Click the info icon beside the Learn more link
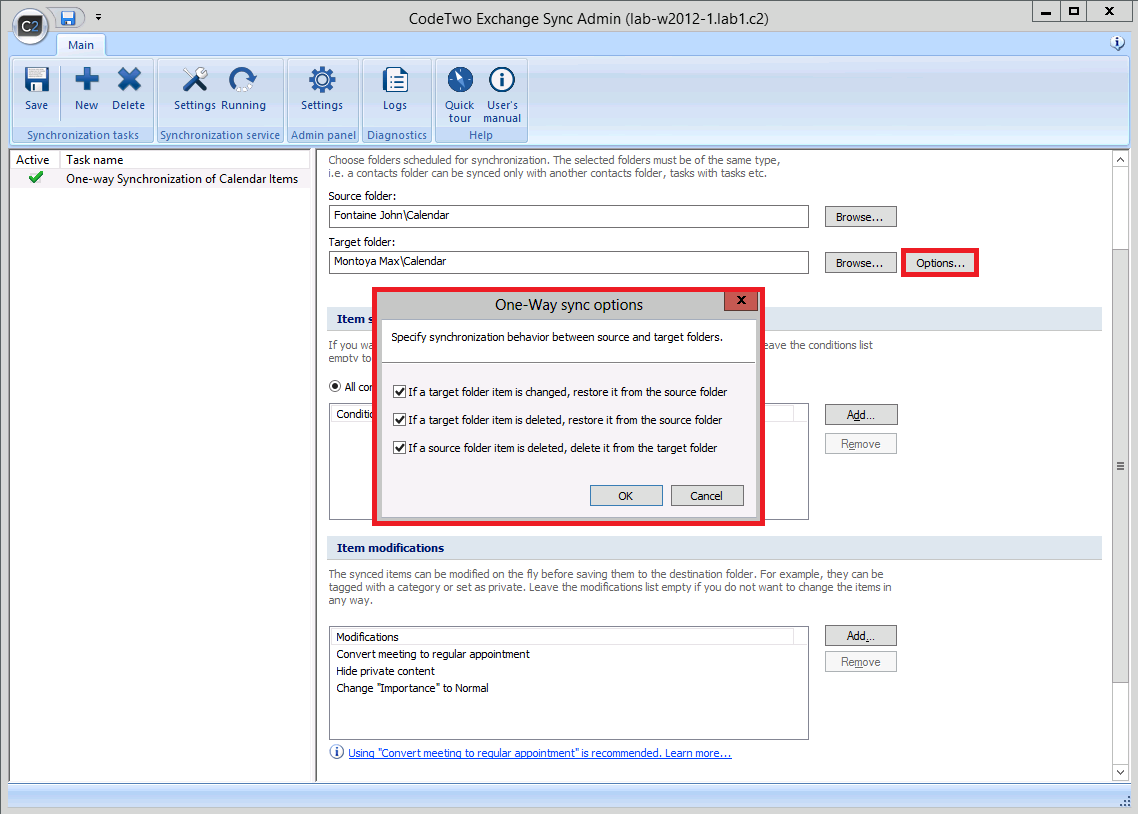The height and width of the screenshot is (814, 1138). [337, 752]
